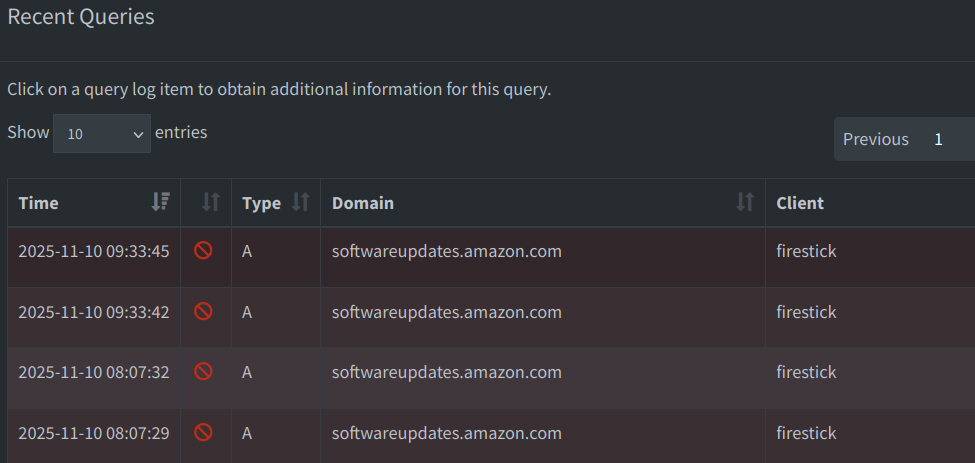This screenshot has width=975, height=463.
Task: Open query row at 09:33:45
Action: [93, 252]
